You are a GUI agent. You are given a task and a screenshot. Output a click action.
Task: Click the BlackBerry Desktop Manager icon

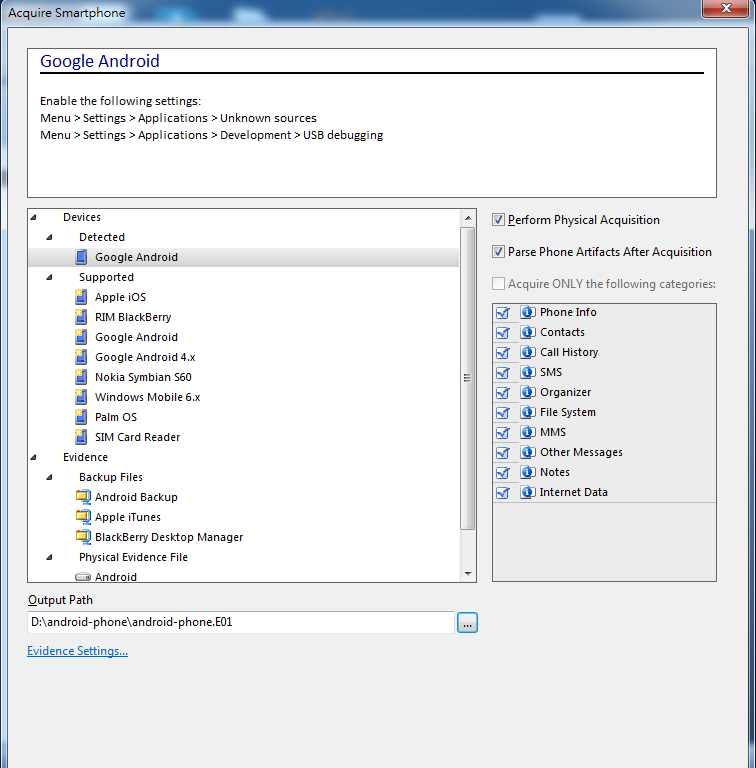83,537
